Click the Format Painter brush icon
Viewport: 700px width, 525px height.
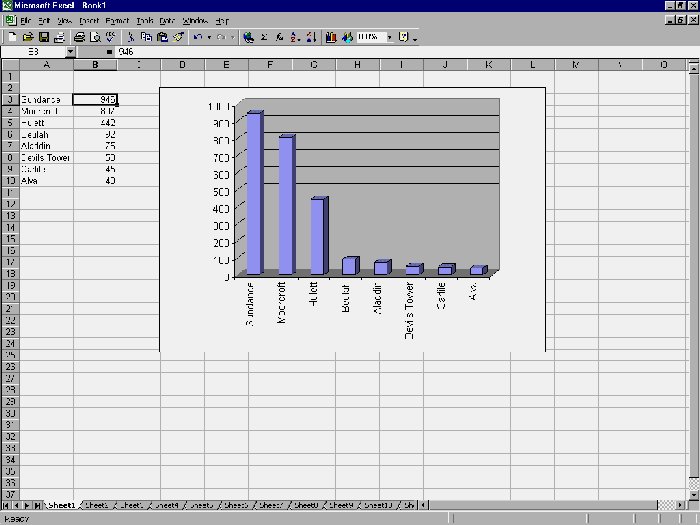pos(178,37)
